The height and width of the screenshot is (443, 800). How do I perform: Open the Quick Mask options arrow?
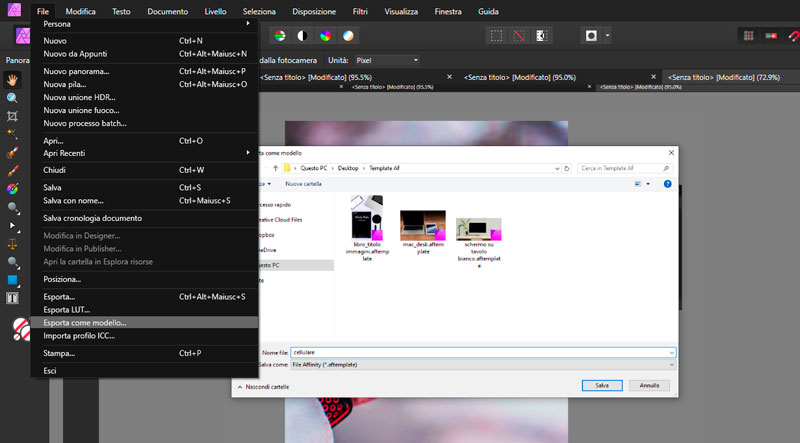(607, 36)
